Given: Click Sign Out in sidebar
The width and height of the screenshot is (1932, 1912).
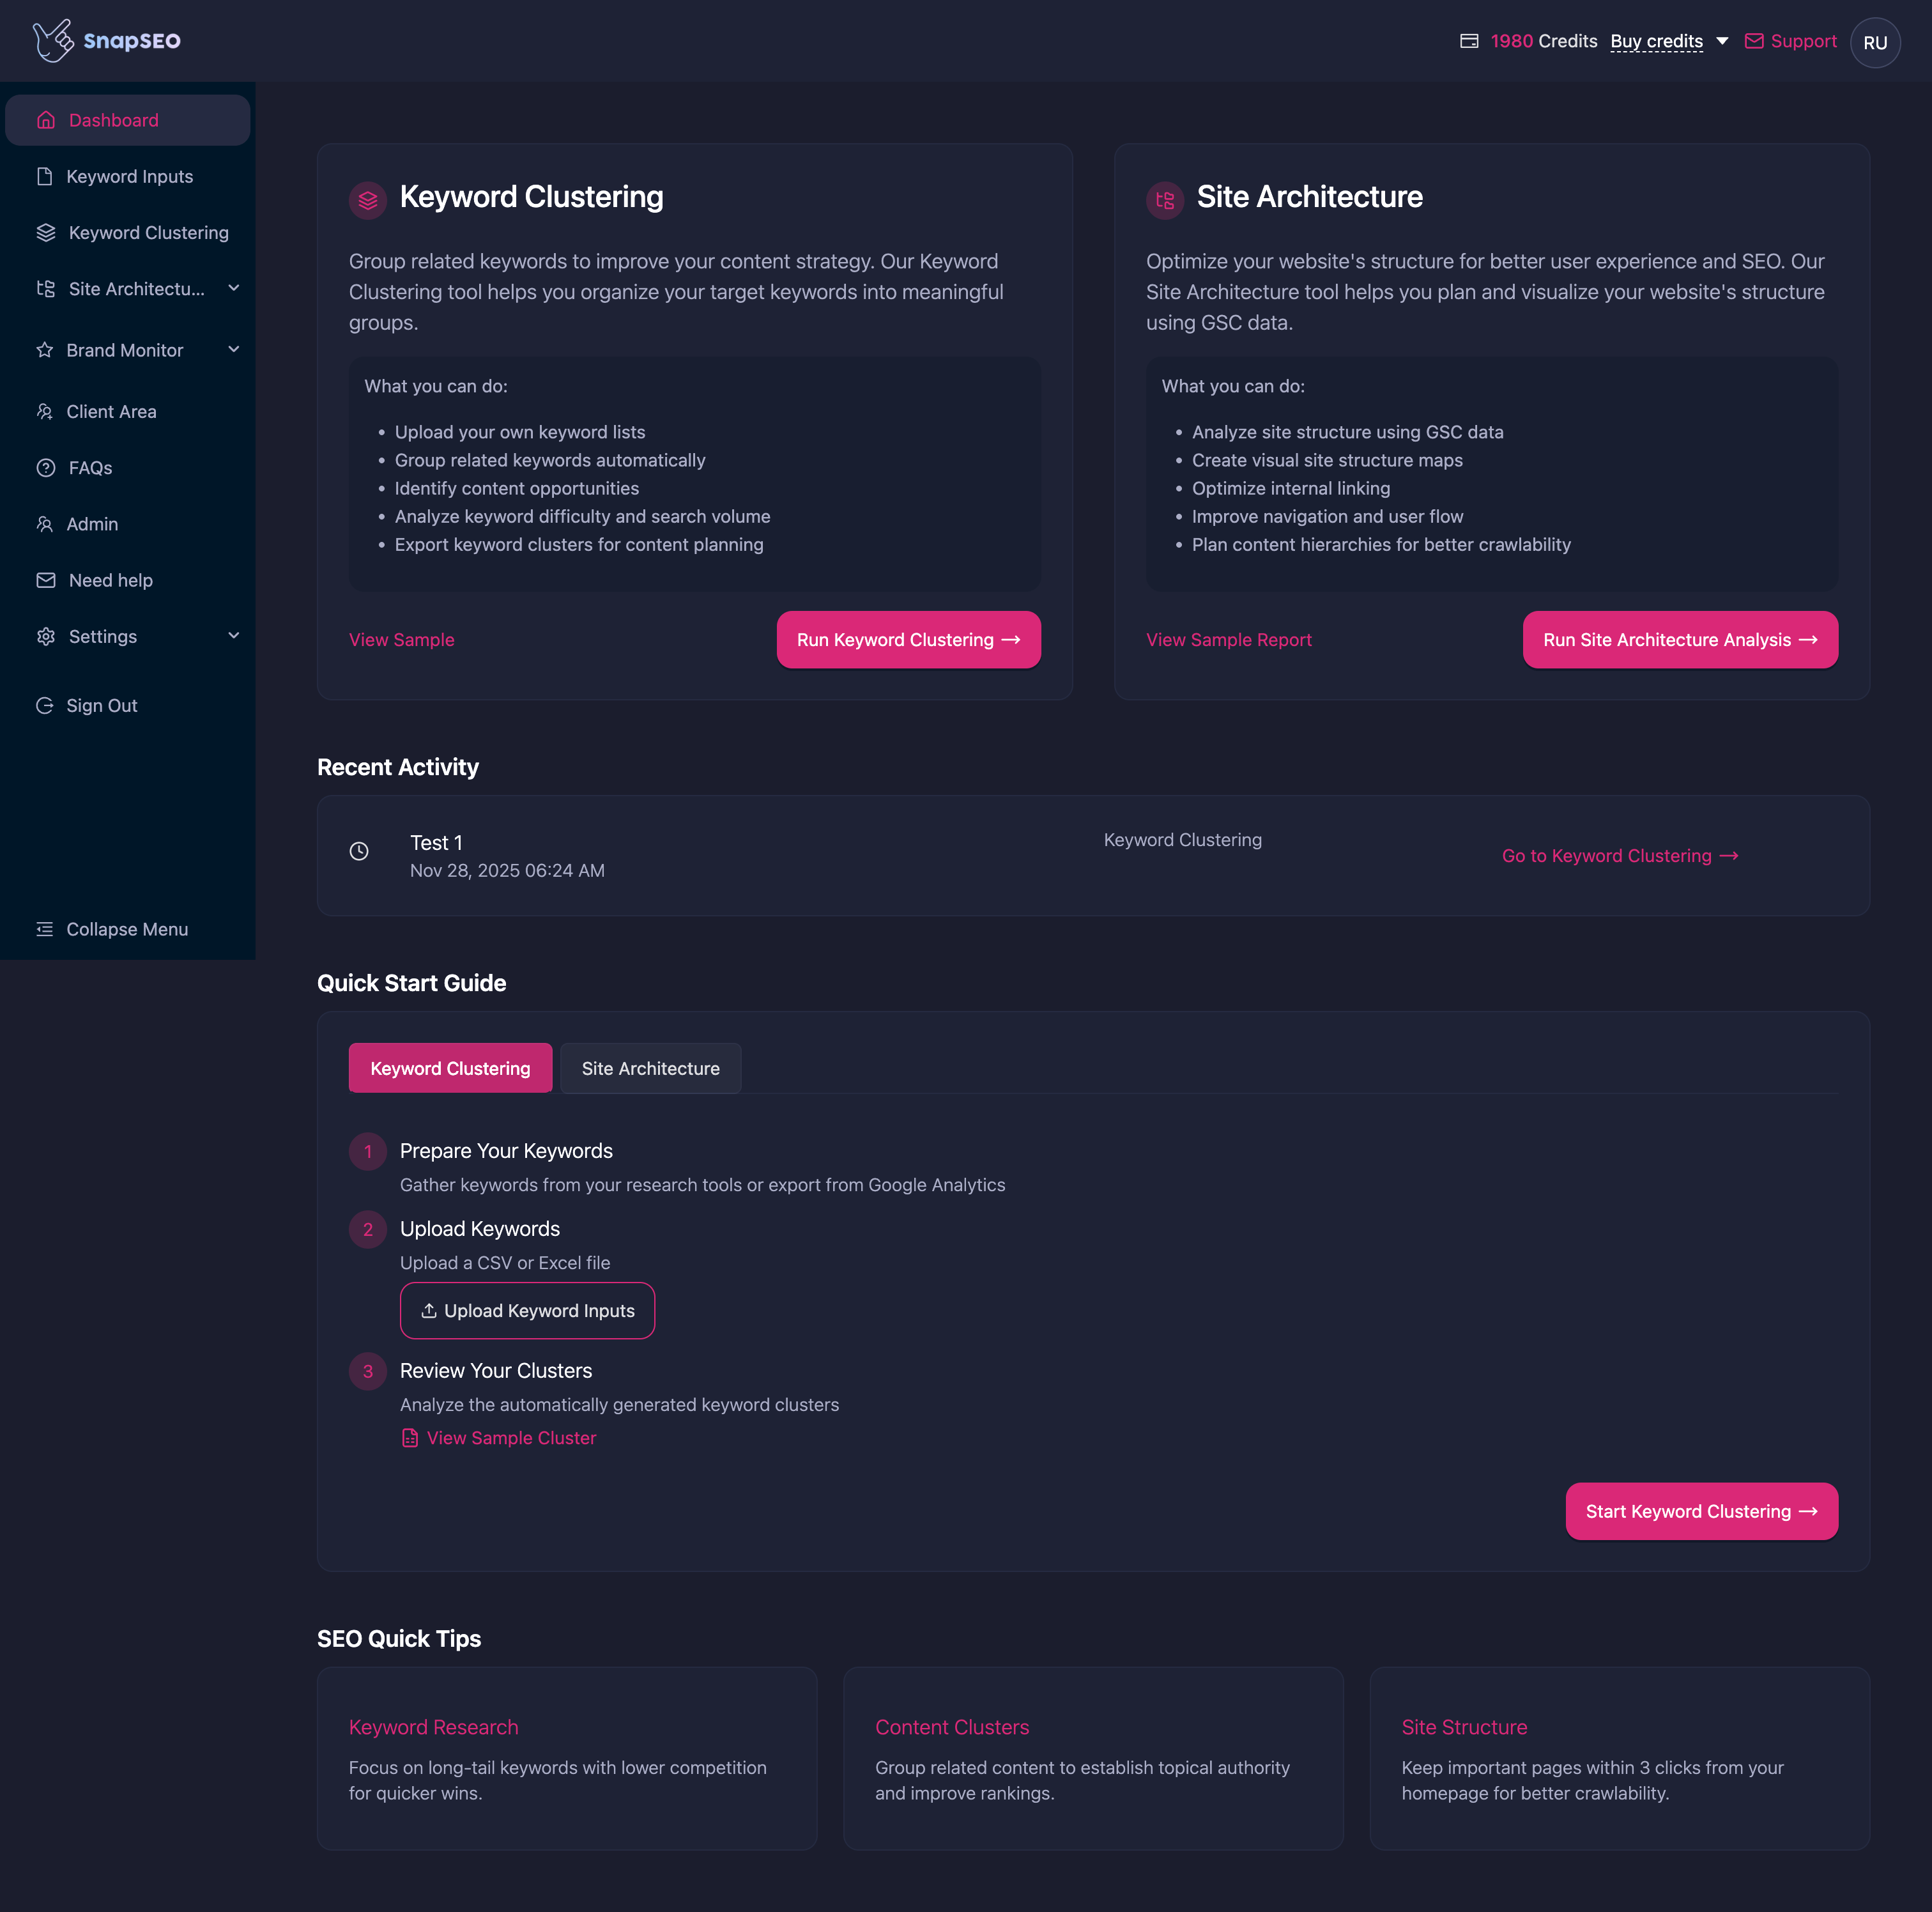Looking at the screenshot, I should pos(102,705).
